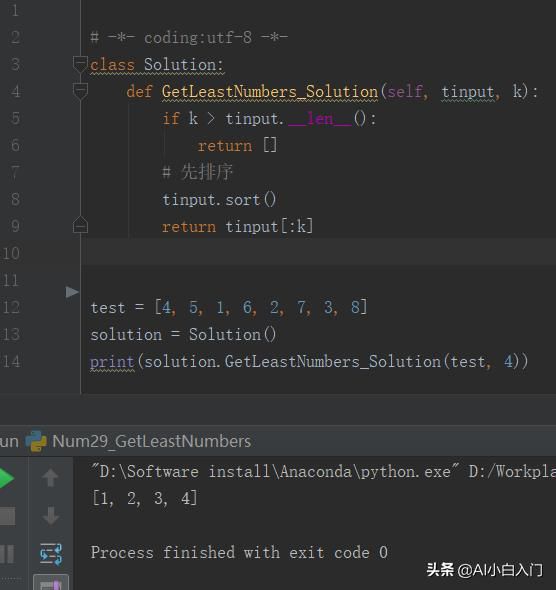556x590 pixels.
Task: Toggle soft-wrap for console output
Action: click(x=51, y=554)
